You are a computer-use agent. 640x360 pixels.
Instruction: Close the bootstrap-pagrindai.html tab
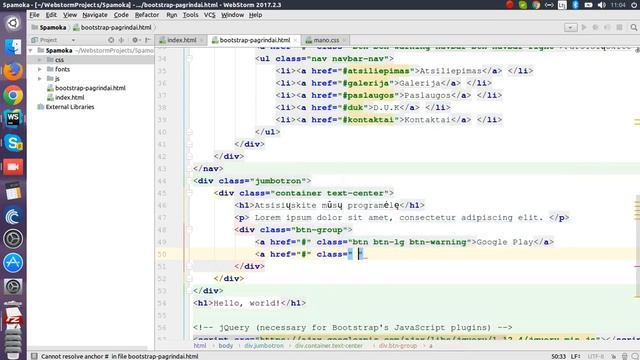(x=295, y=40)
